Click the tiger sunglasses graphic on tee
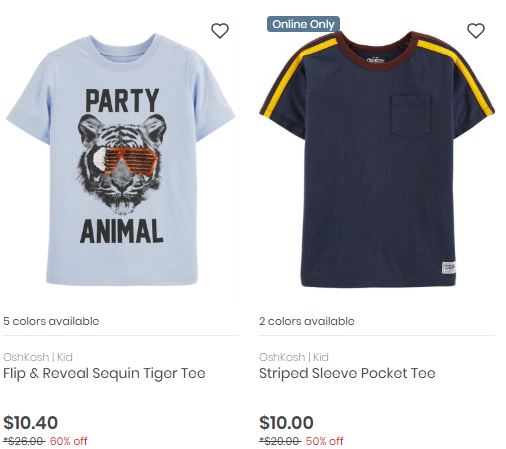506x449 pixels. 125,161
